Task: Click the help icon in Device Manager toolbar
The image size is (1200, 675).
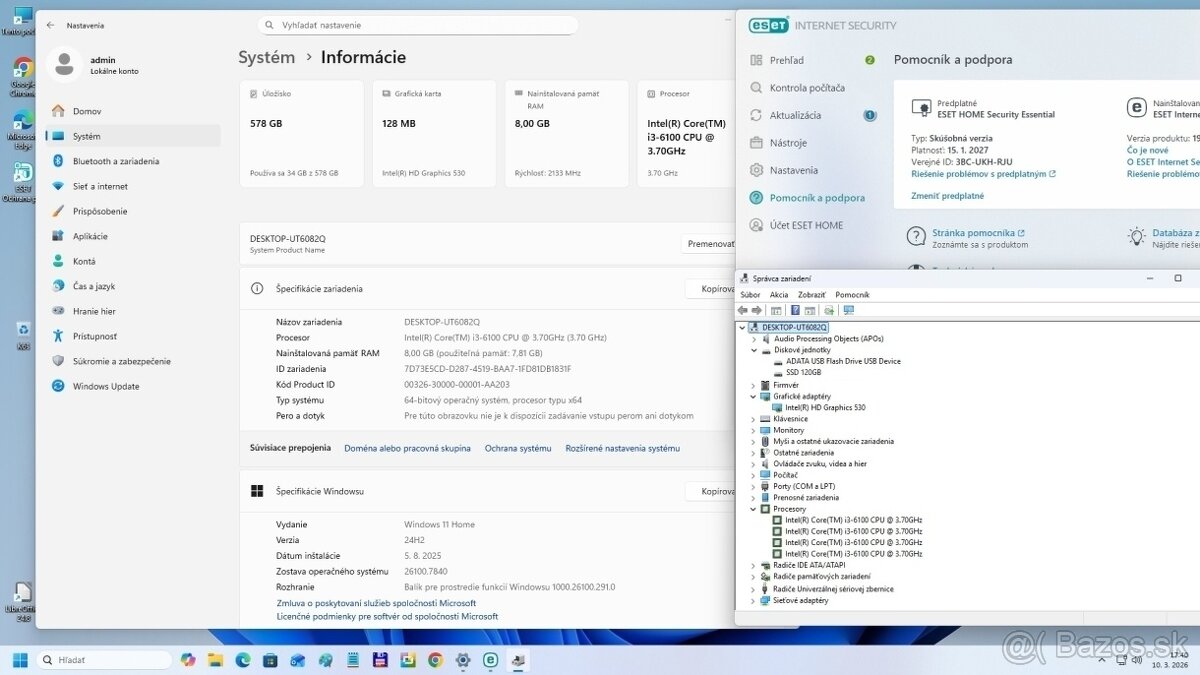Action: [x=795, y=310]
